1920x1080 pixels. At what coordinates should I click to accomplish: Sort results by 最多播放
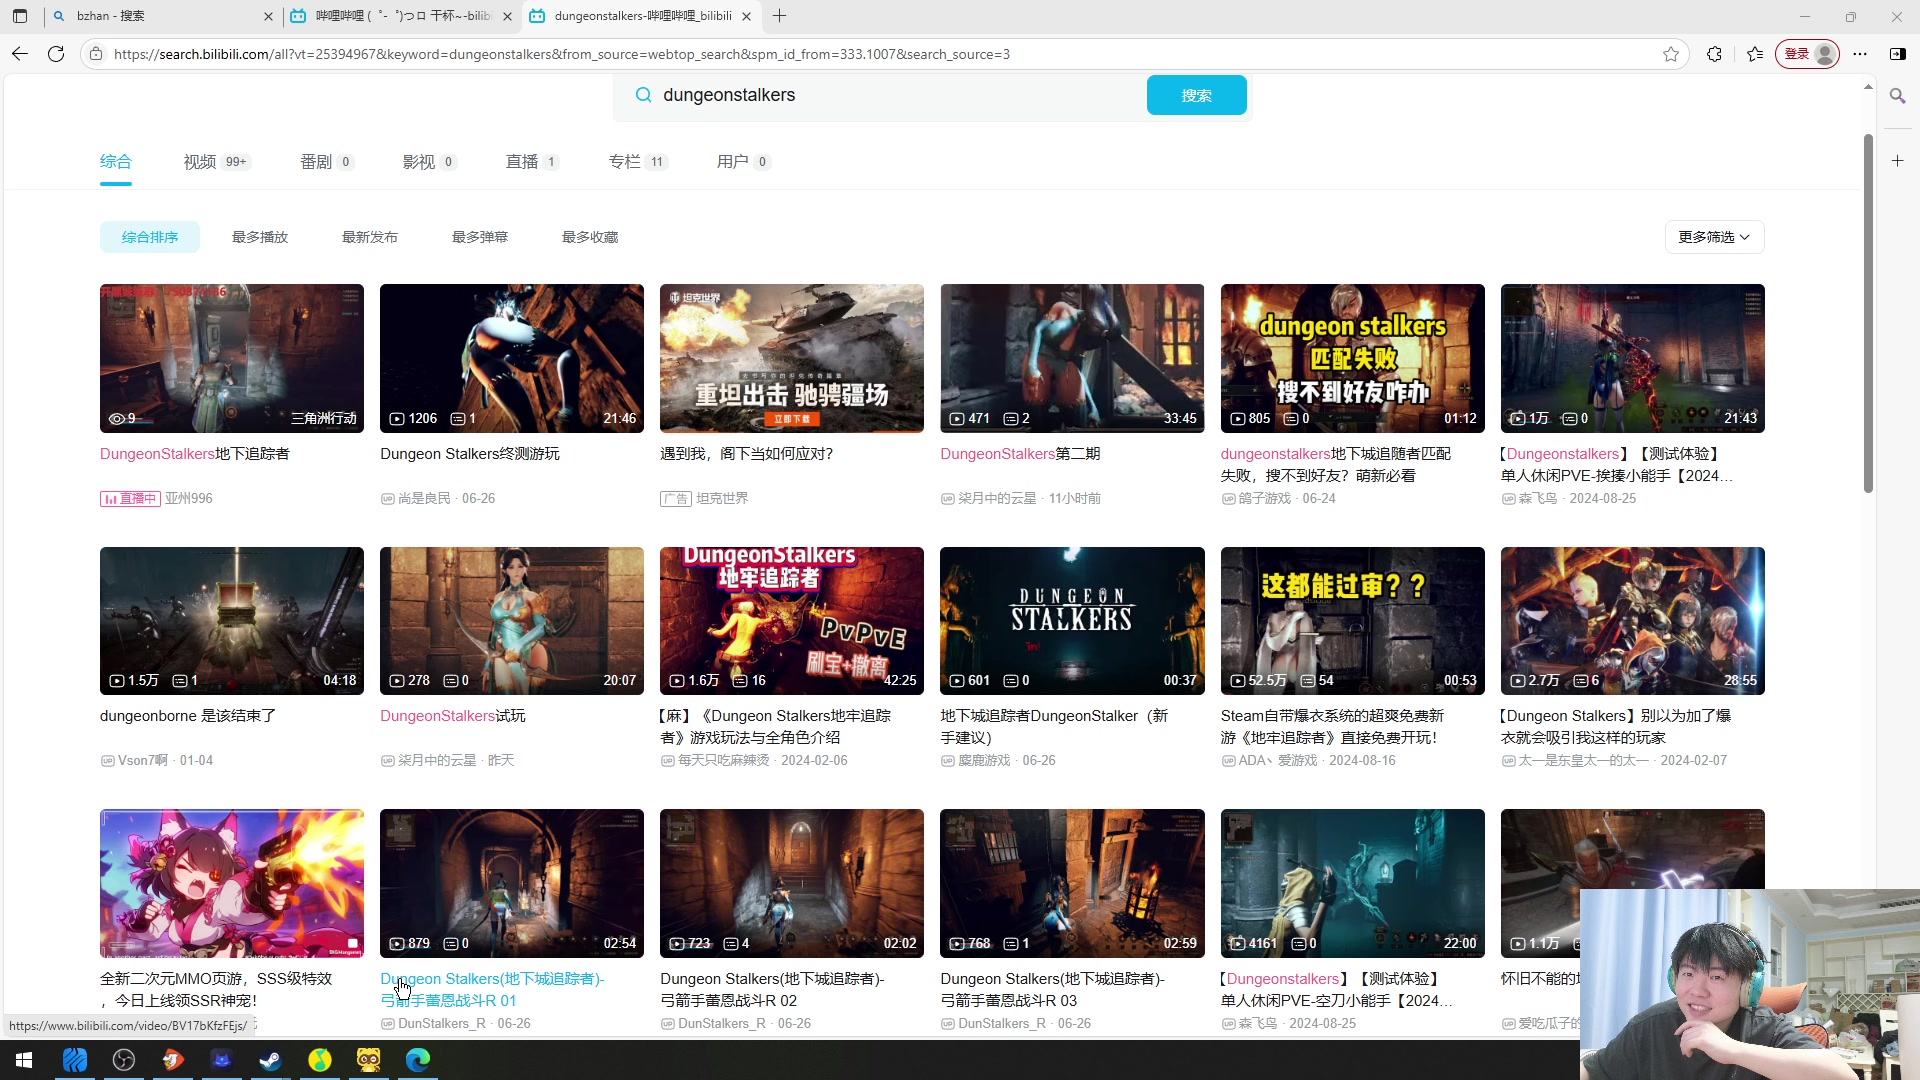click(x=260, y=237)
